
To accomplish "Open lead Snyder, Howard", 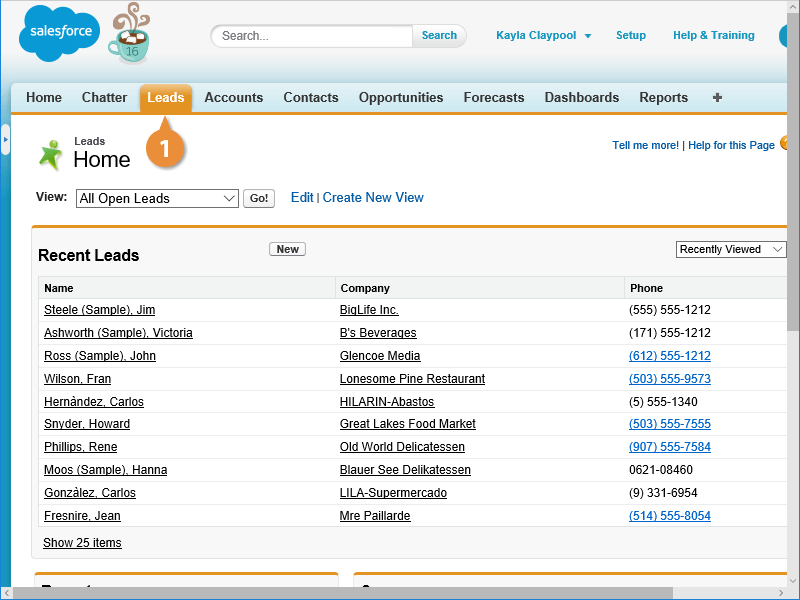I will 87,424.
